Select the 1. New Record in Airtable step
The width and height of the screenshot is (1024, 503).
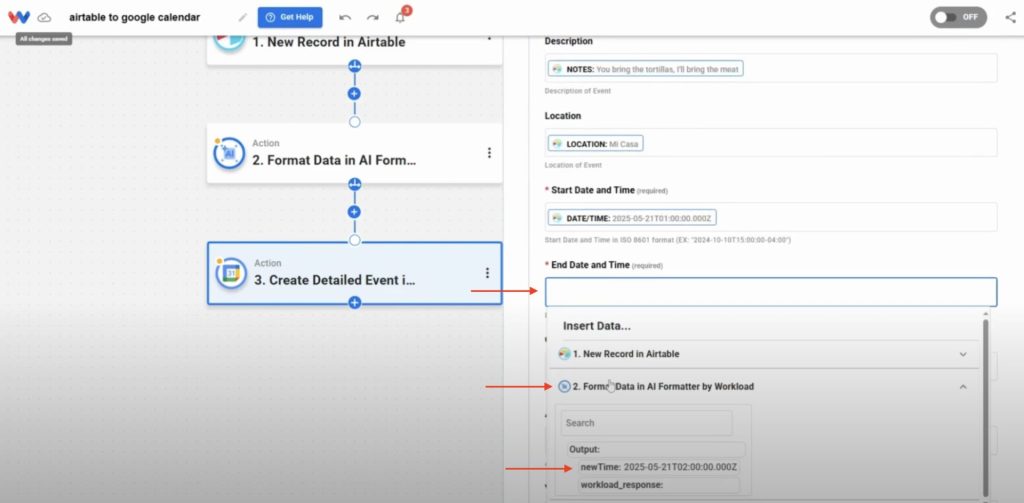(355, 49)
